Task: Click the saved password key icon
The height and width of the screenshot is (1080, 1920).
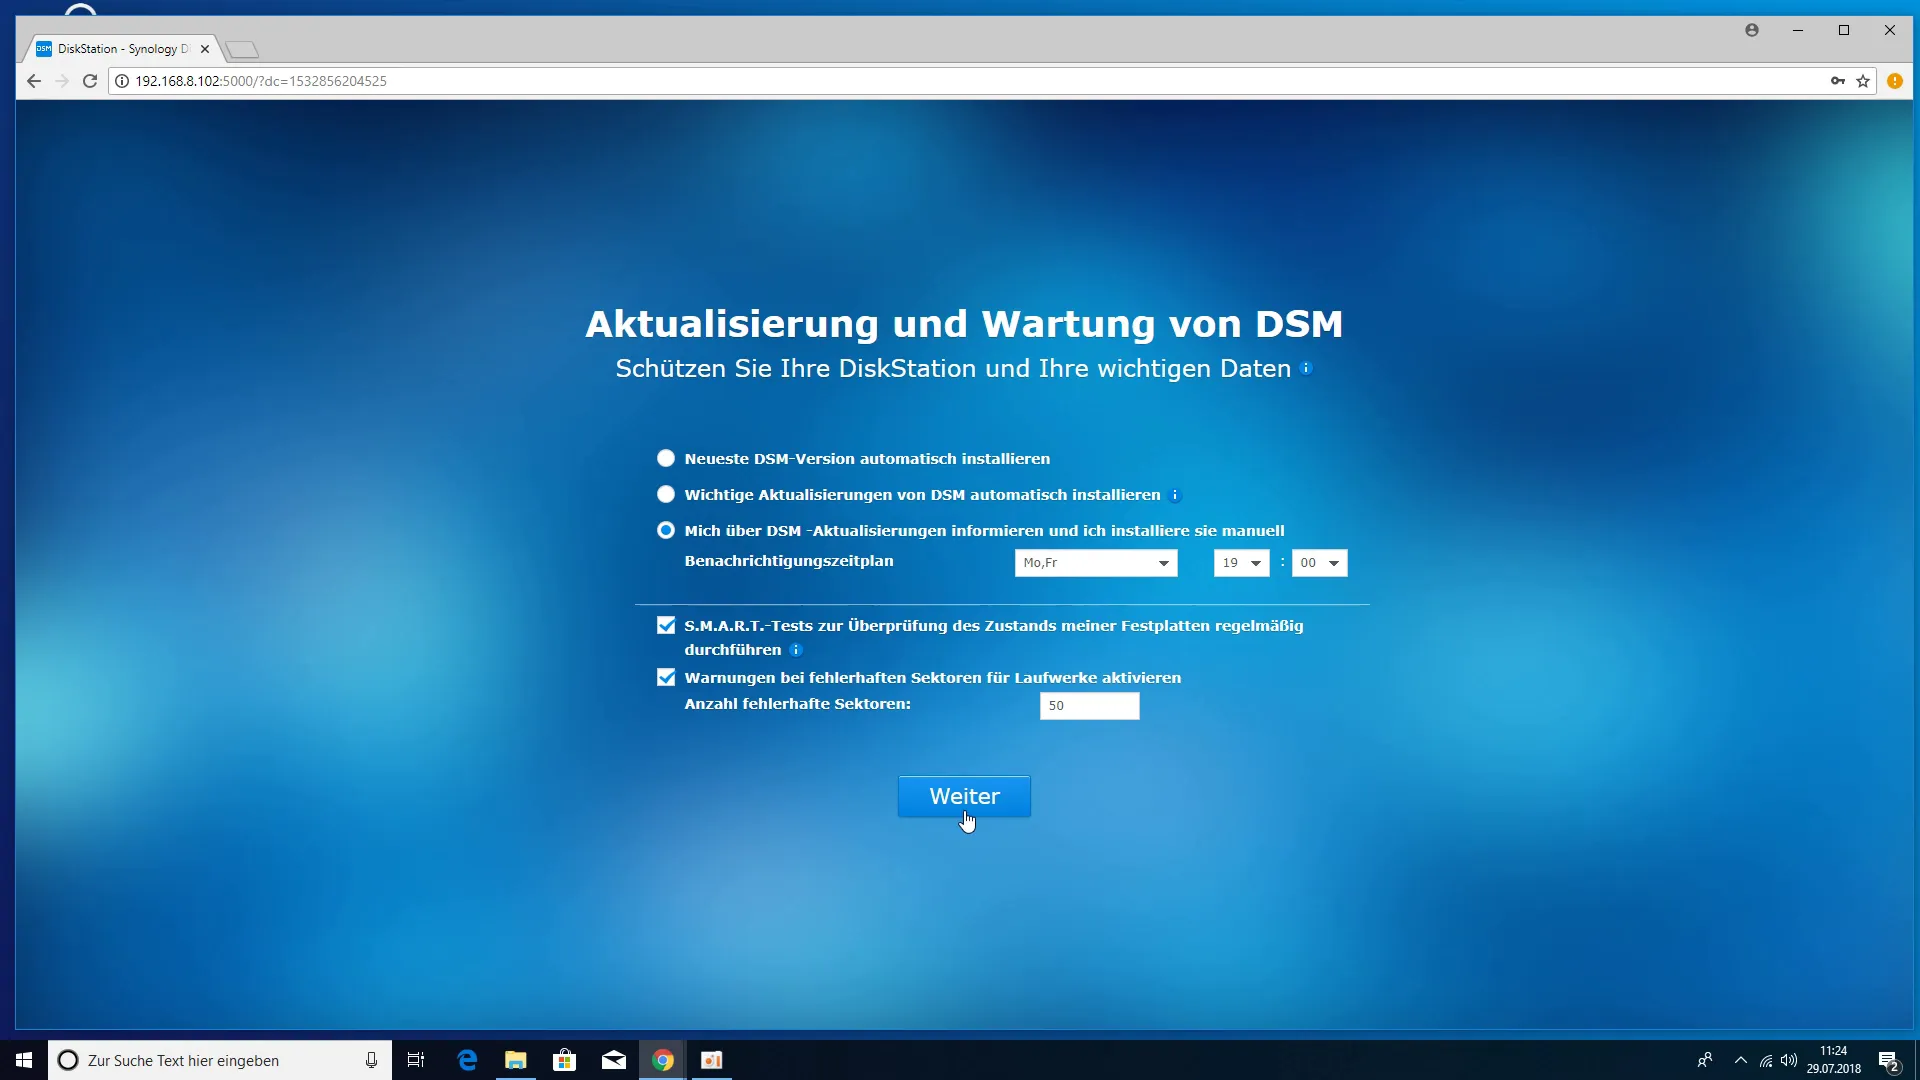Action: pyautogui.click(x=1838, y=81)
